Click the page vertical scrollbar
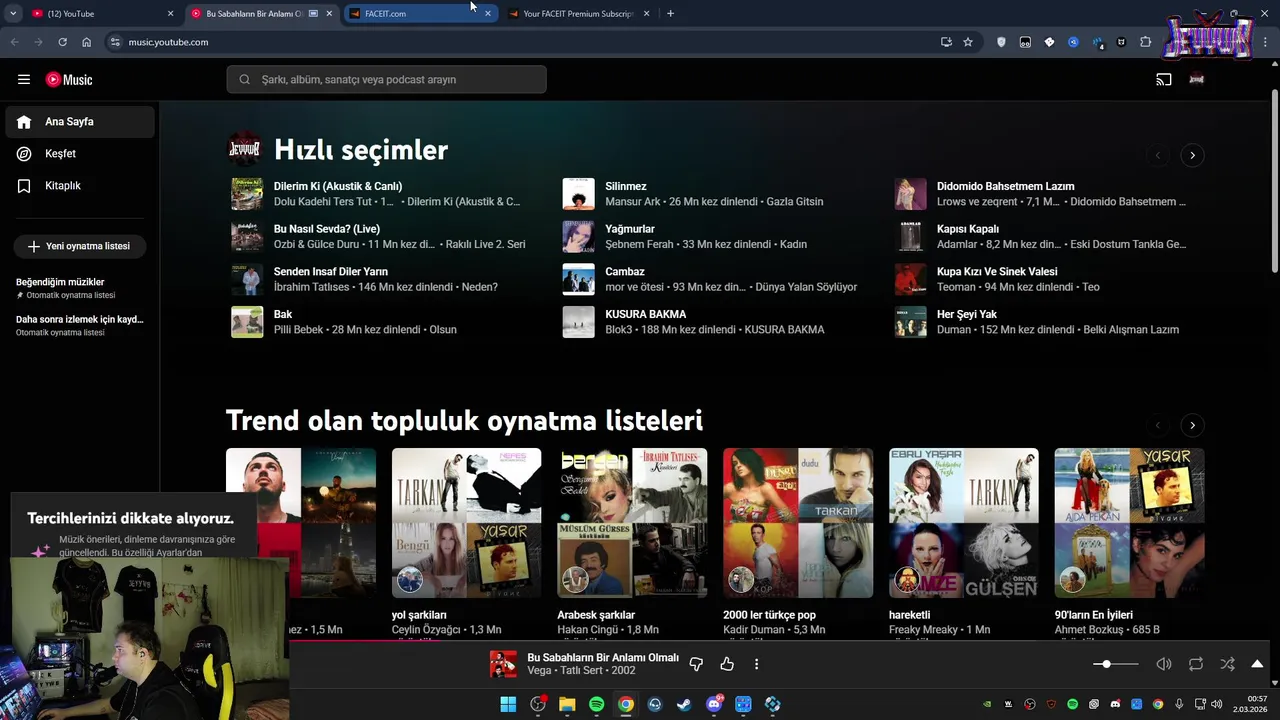The height and width of the screenshot is (720, 1280). pyautogui.click(x=1274, y=180)
